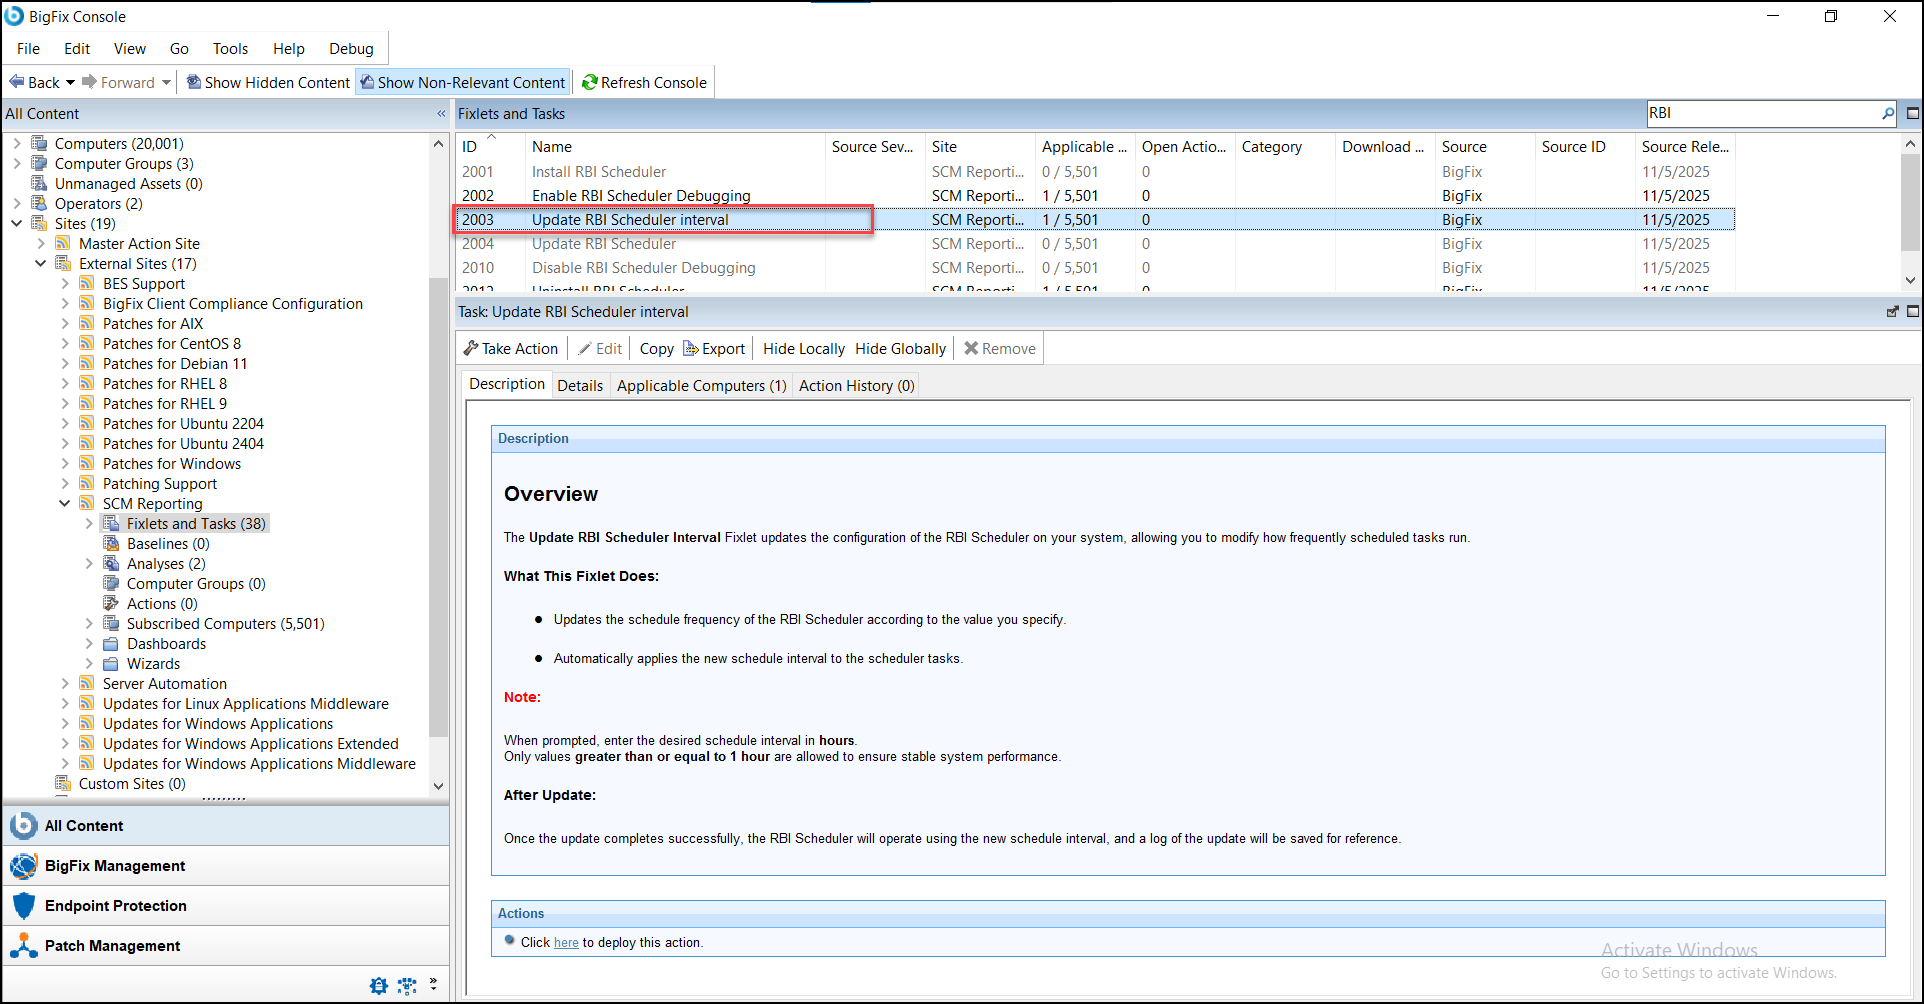Open the Tools menu

click(230, 48)
